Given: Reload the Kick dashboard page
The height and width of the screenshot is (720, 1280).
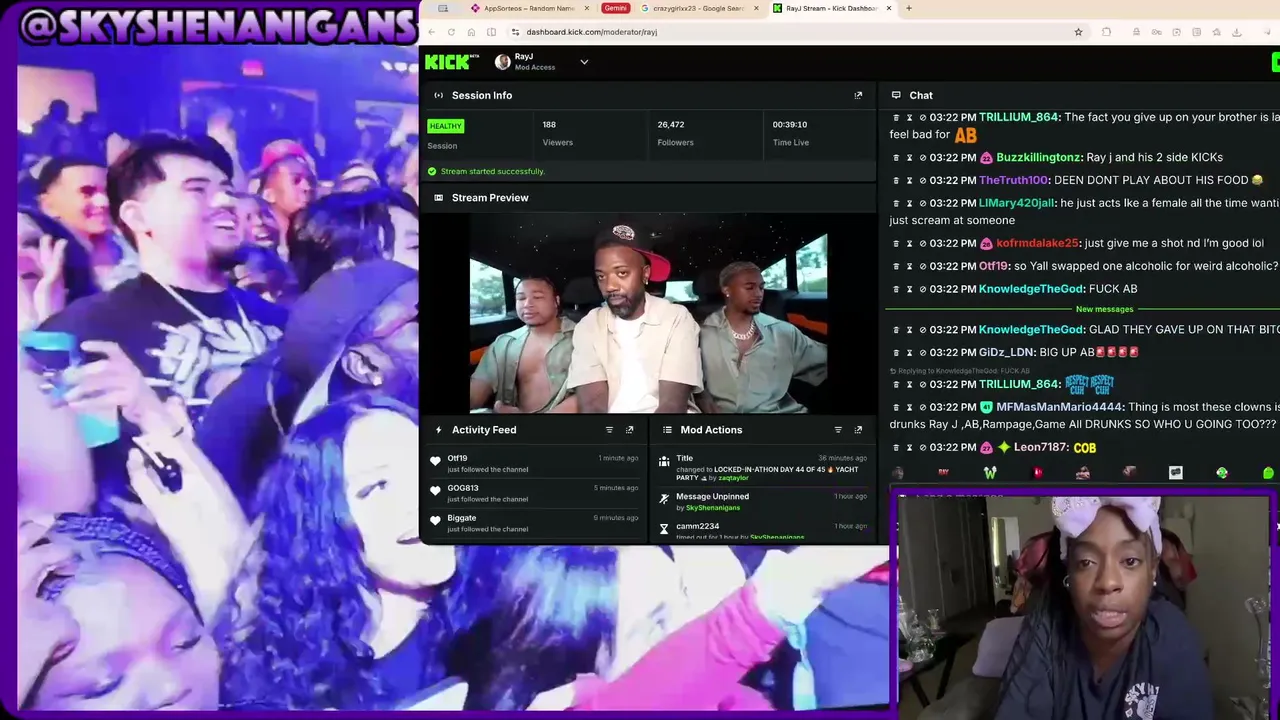Looking at the screenshot, I should [451, 32].
